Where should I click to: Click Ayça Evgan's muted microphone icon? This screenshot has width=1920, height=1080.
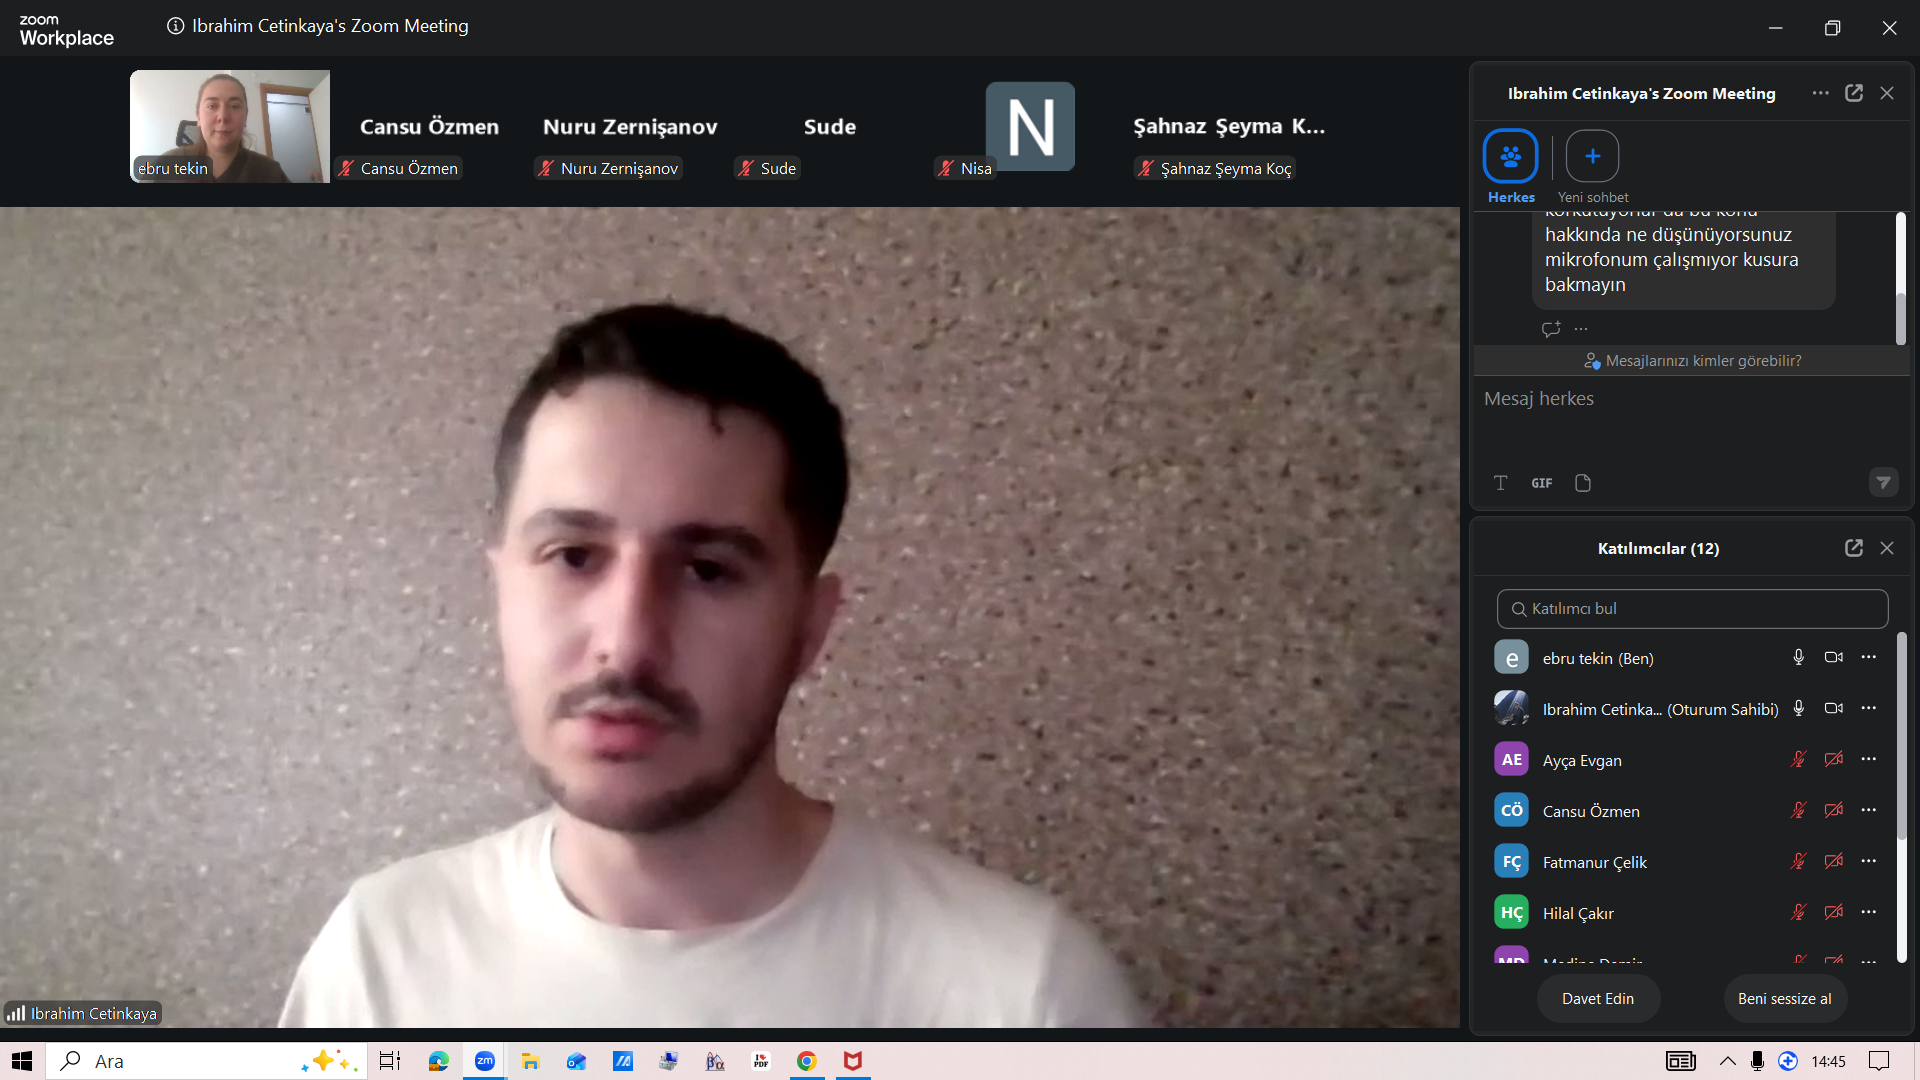1799,759
